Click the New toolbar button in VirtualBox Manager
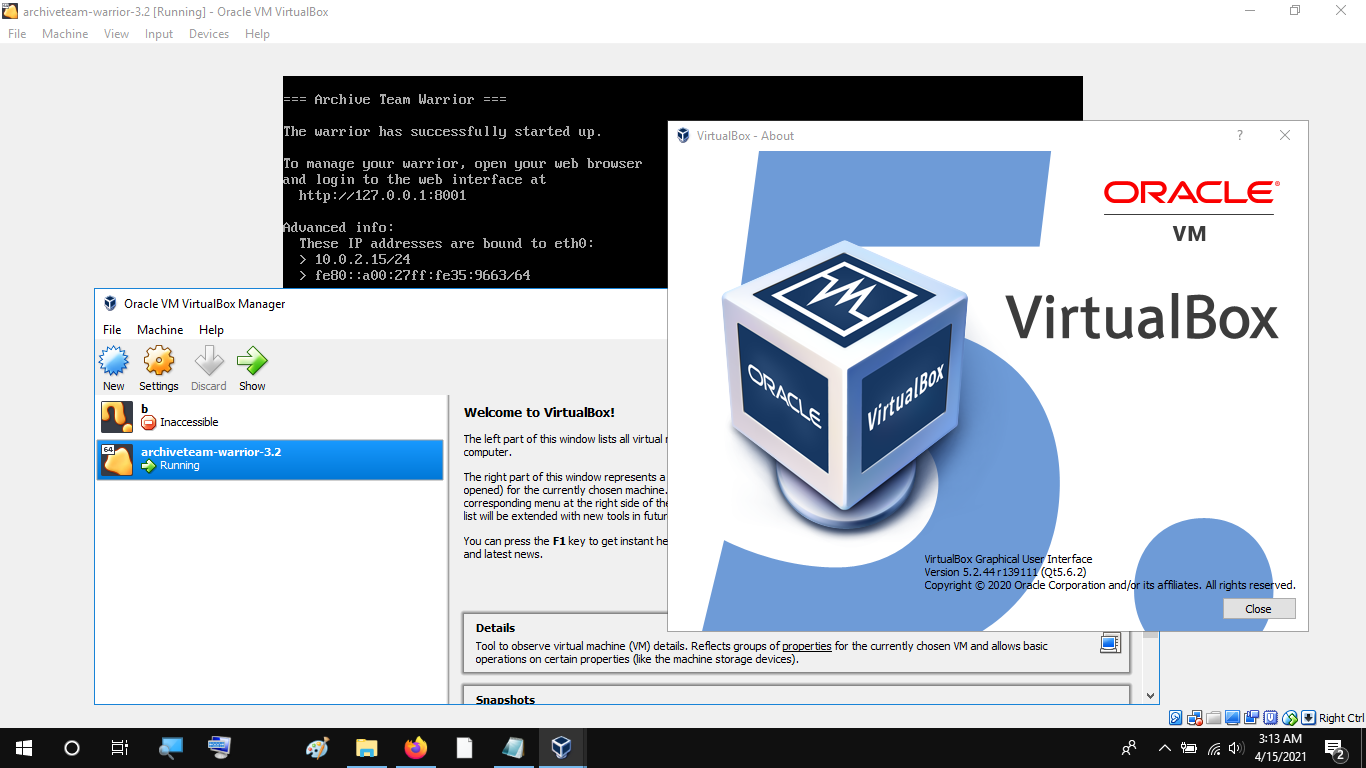 (114, 368)
